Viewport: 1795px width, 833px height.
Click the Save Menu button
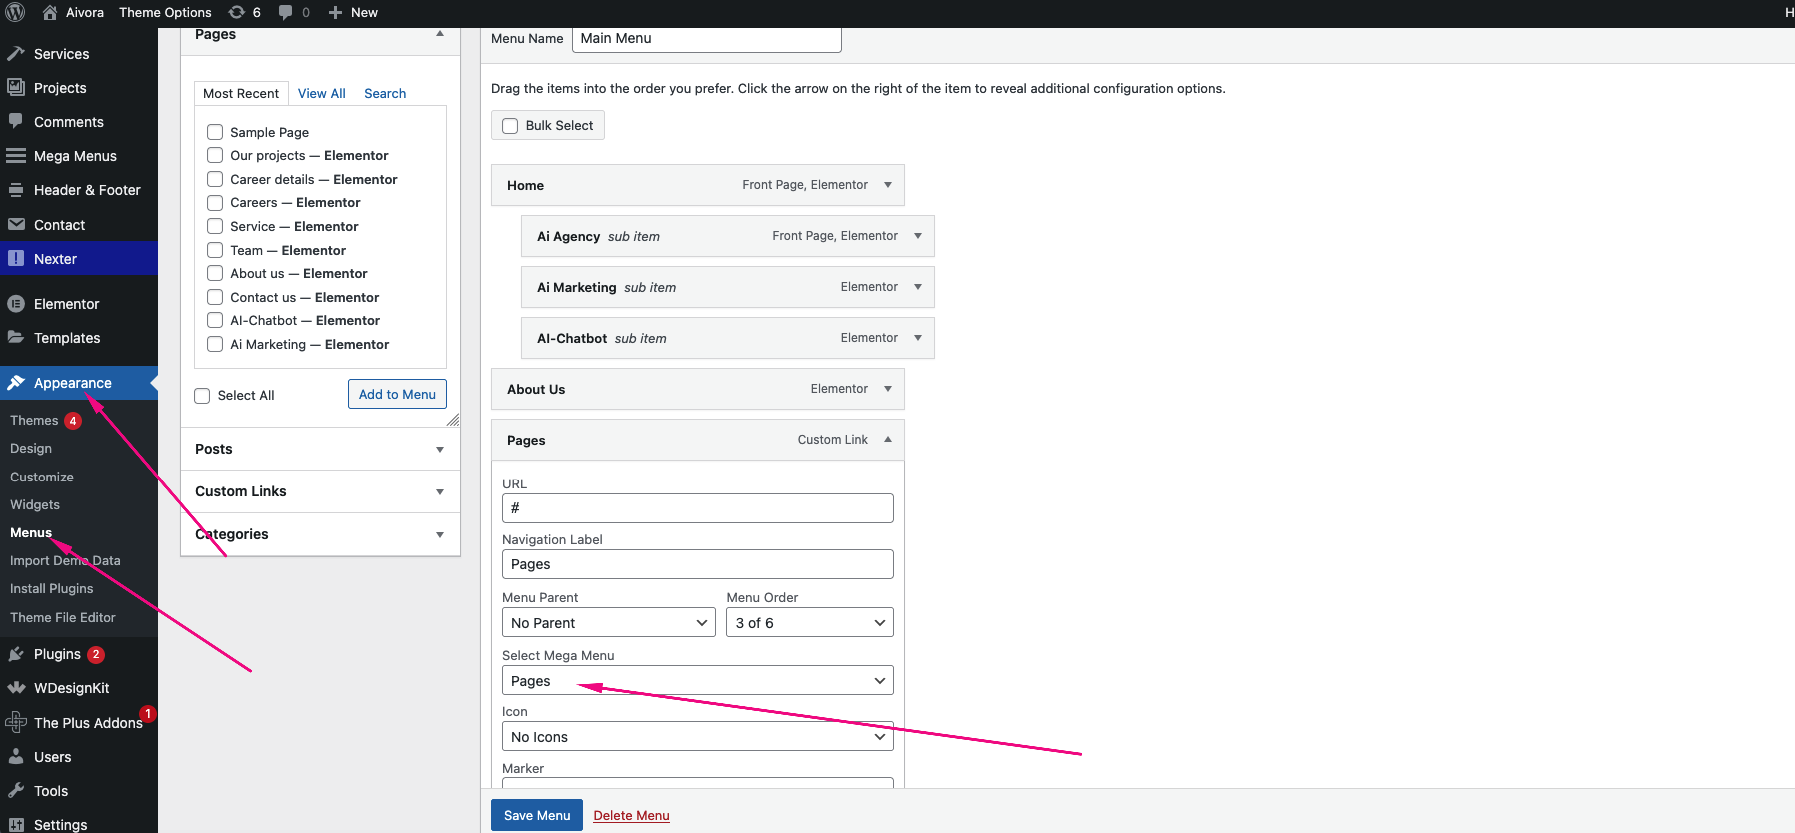tap(536, 815)
